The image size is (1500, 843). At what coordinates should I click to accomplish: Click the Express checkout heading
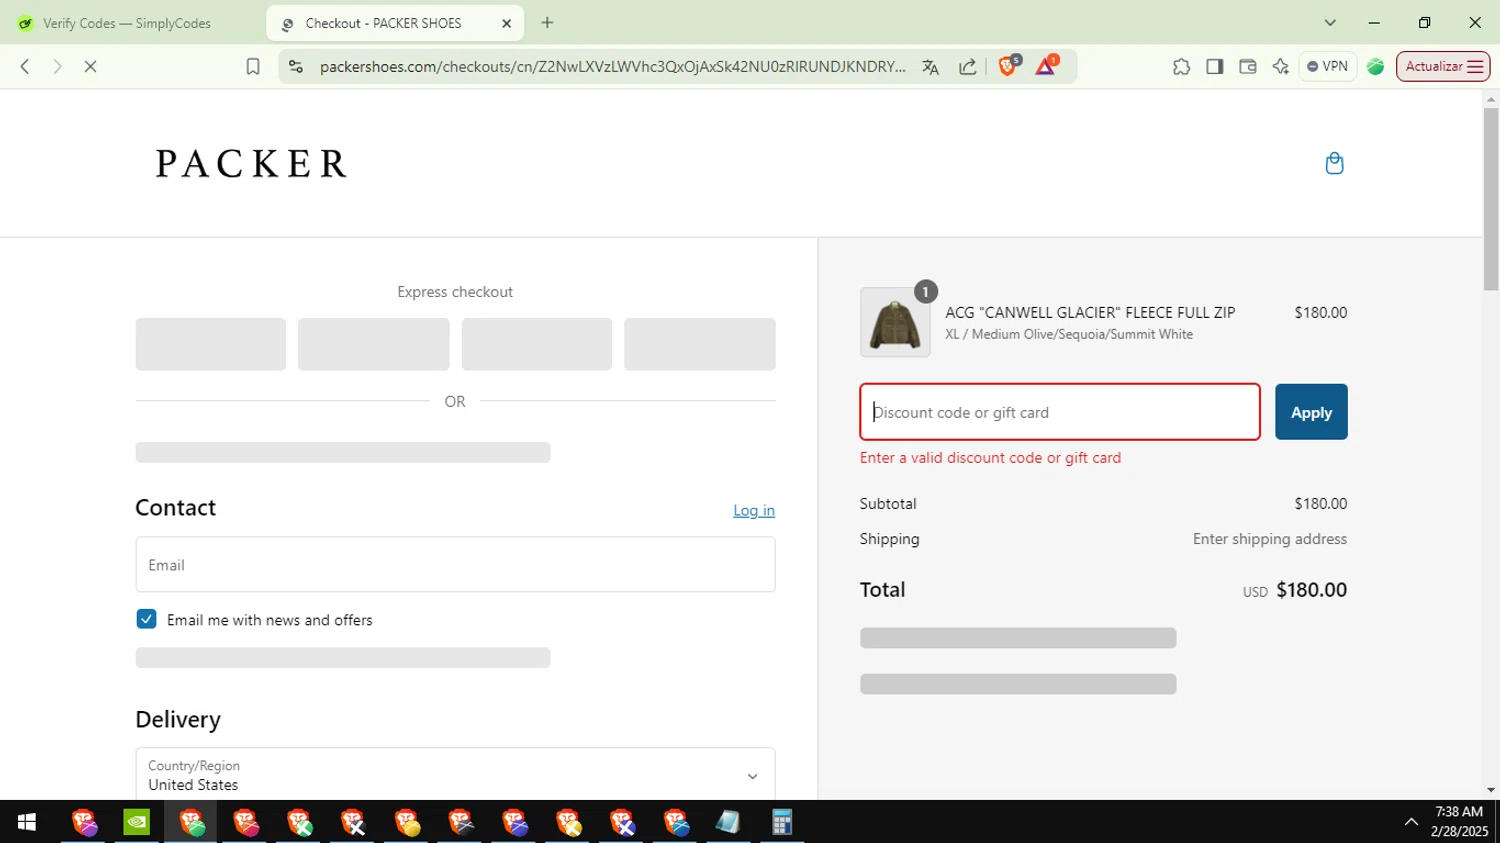click(455, 292)
